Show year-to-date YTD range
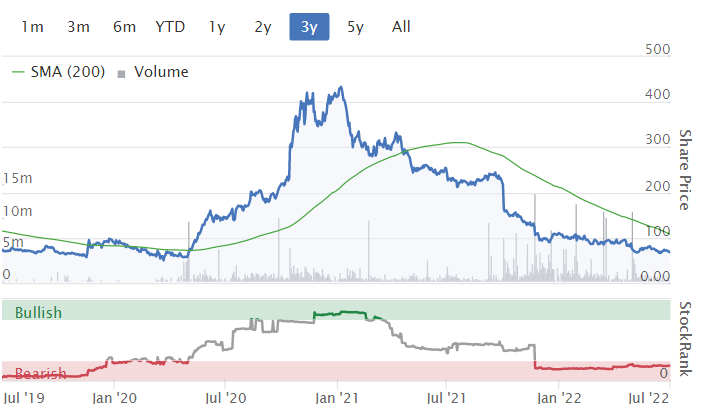Viewport: 702px width, 404px height. (x=170, y=27)
